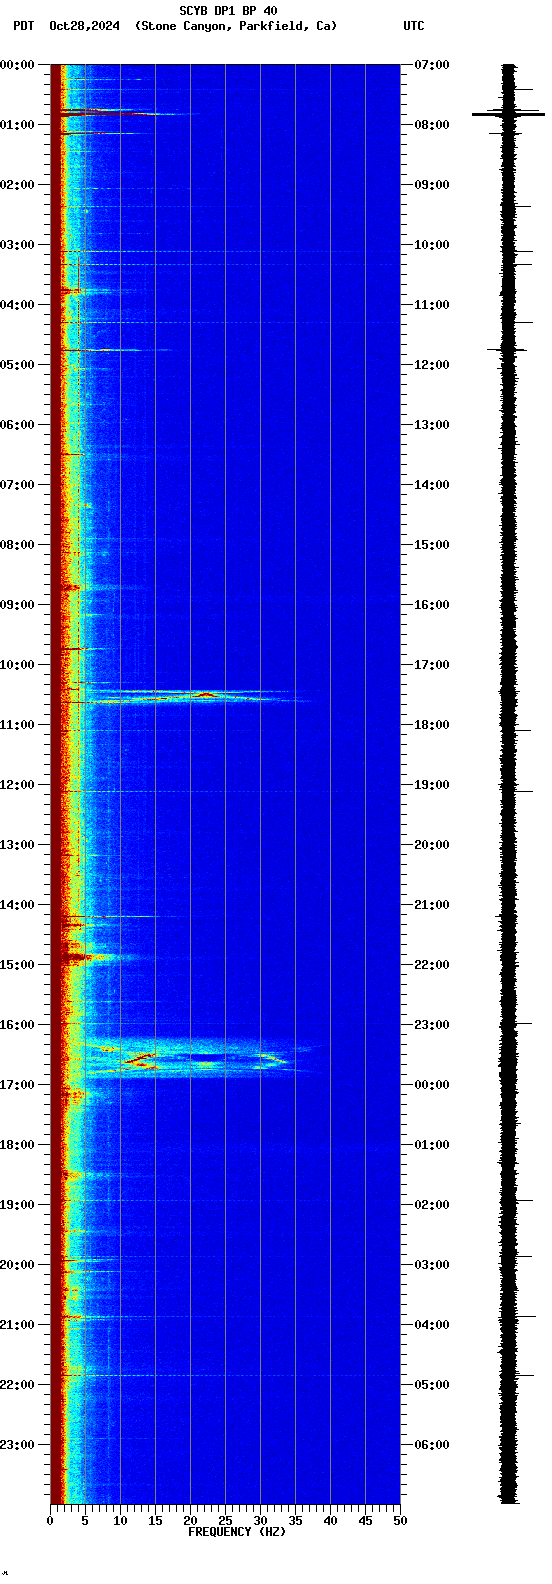552x1584 pixels.
Task: Click frequency axis label 35
Action: point(295,1521)
